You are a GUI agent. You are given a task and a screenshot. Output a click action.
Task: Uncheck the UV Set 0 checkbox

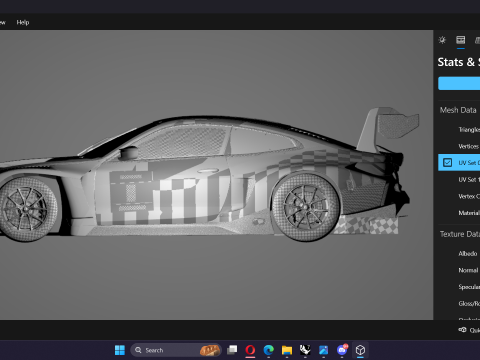(447, 163)
